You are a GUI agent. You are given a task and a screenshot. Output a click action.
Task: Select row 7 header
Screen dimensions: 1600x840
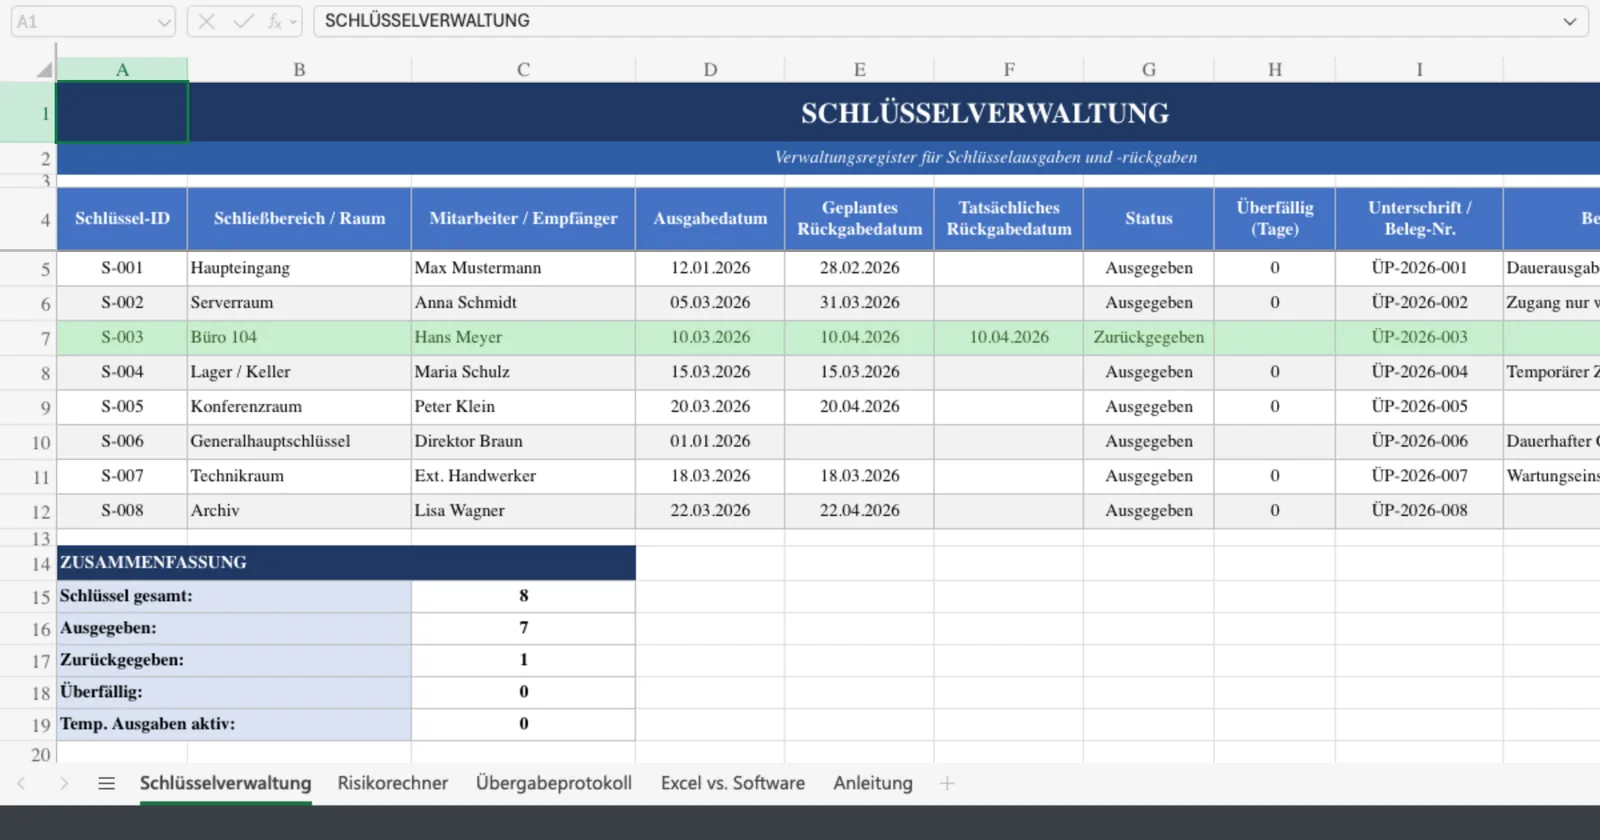pos(28,338)
